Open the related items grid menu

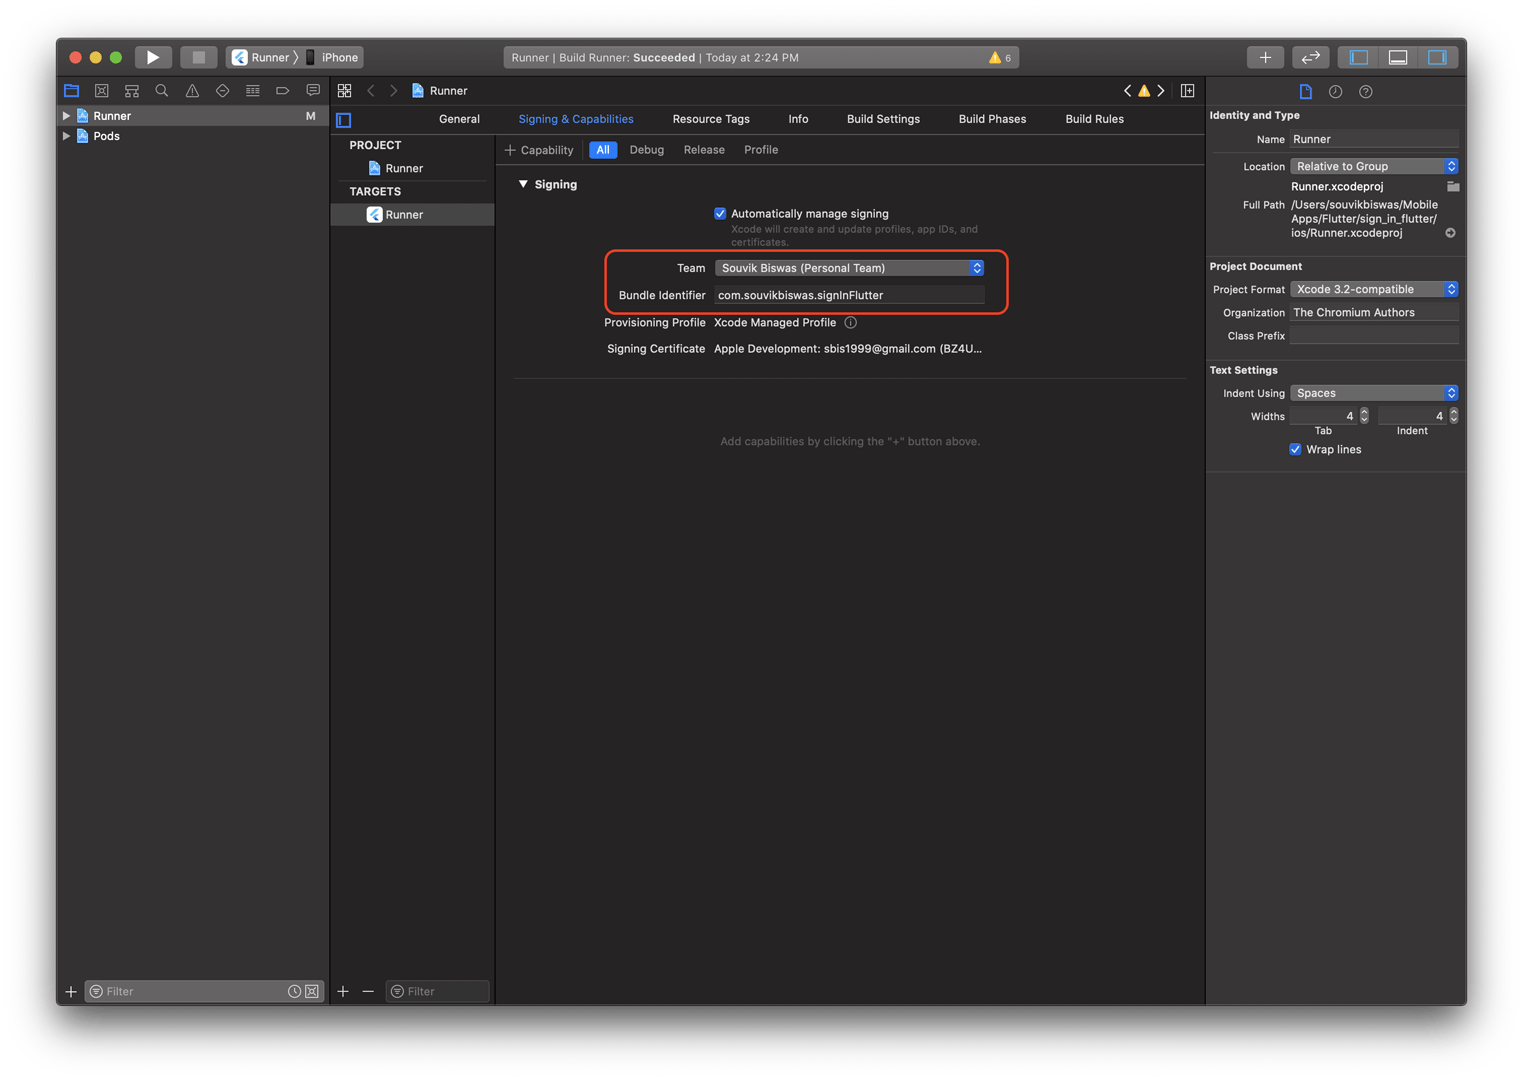344,91
